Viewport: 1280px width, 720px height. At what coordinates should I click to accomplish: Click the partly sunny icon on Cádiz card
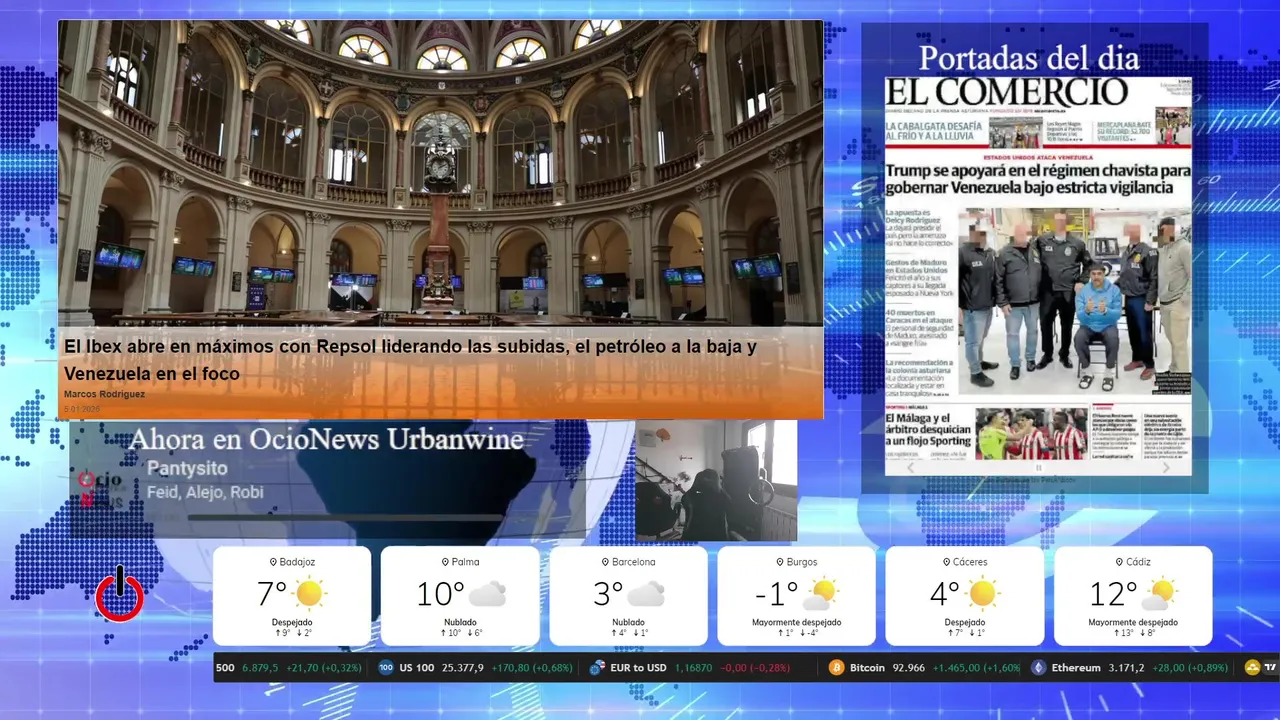(x=1160, y=594)
